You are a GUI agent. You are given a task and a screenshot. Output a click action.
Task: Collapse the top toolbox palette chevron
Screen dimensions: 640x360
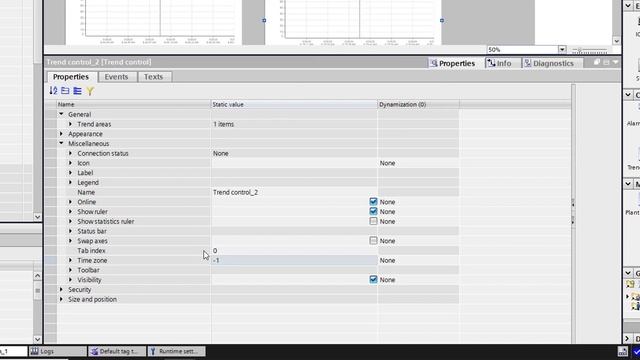tap(628, 5)
